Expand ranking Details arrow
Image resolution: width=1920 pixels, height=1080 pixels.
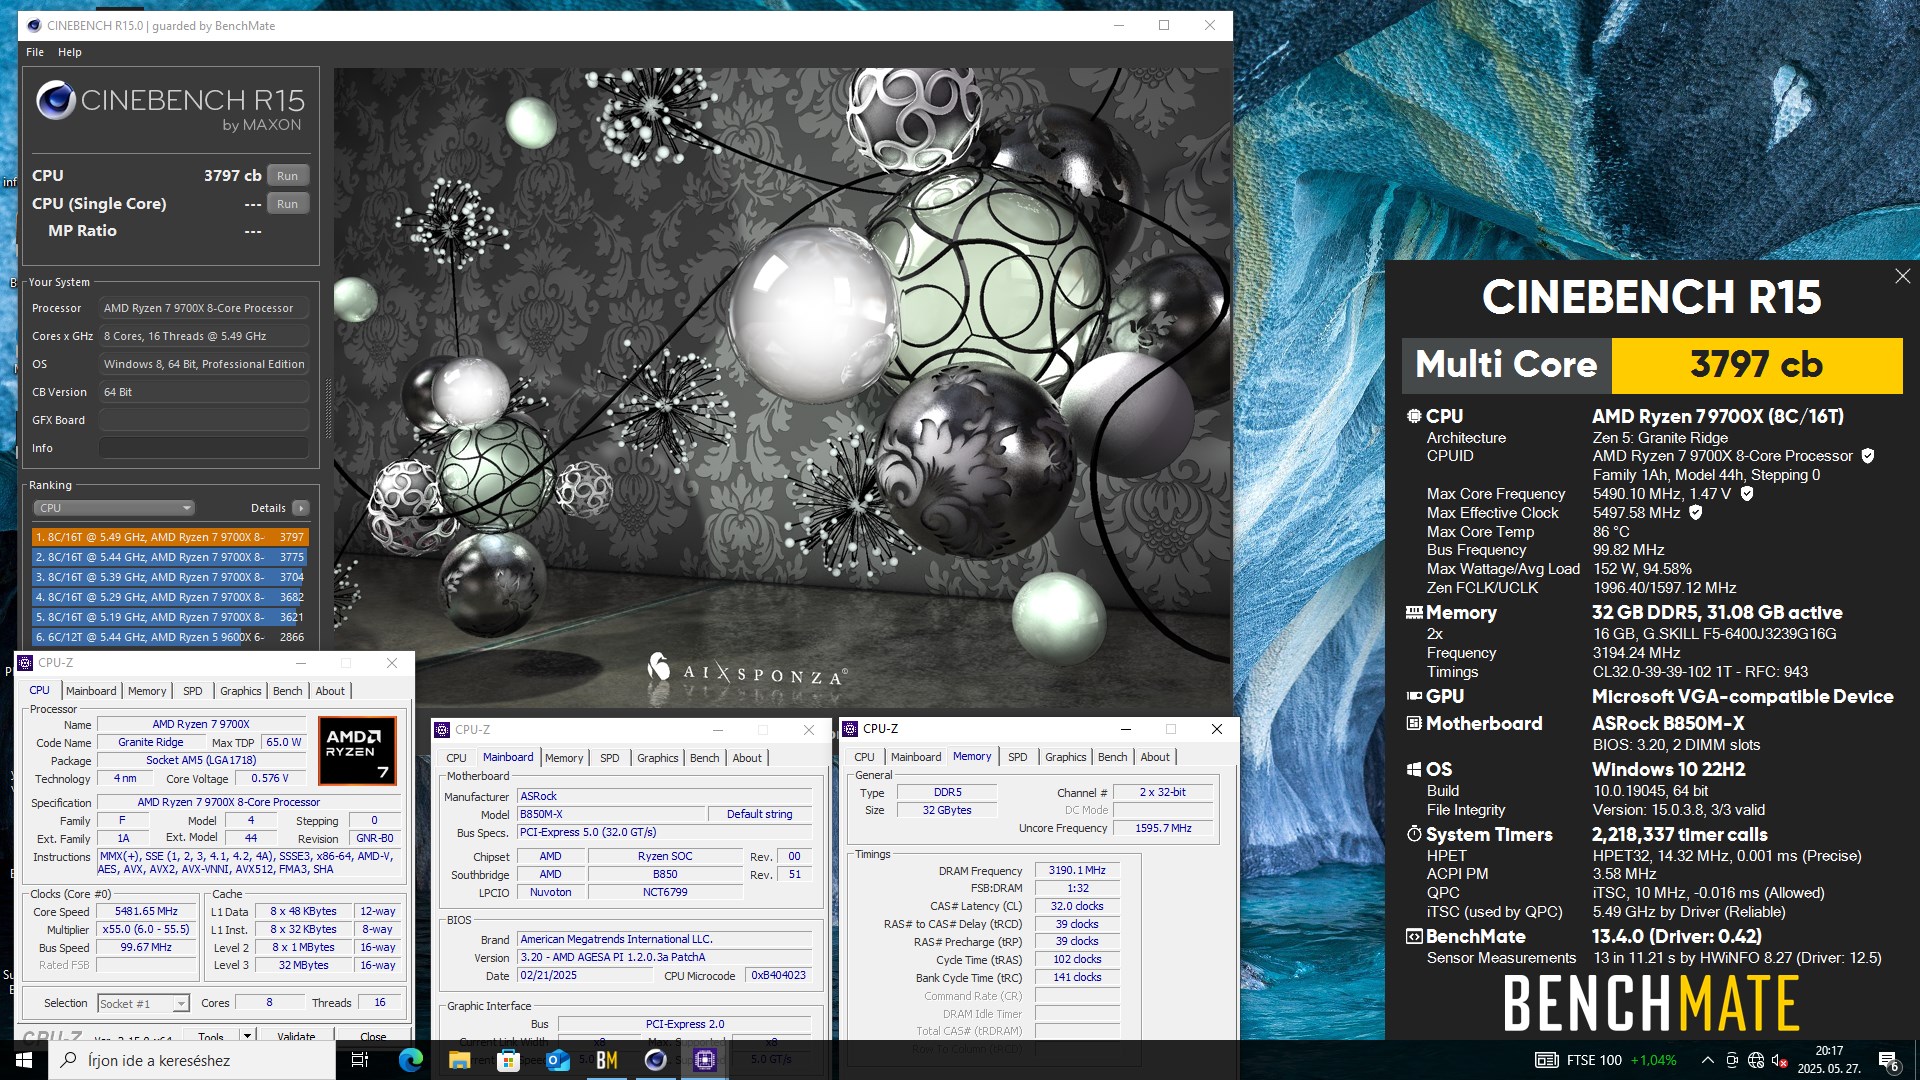coord(300,508)
